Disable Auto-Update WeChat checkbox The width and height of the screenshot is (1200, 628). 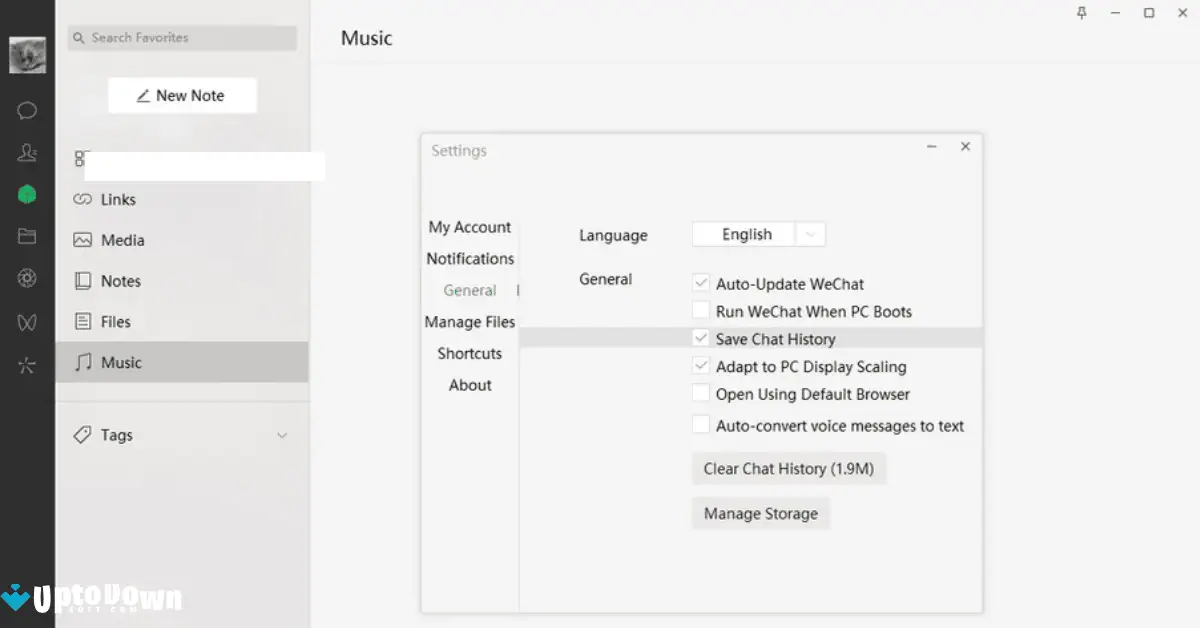tap(701, 284)
